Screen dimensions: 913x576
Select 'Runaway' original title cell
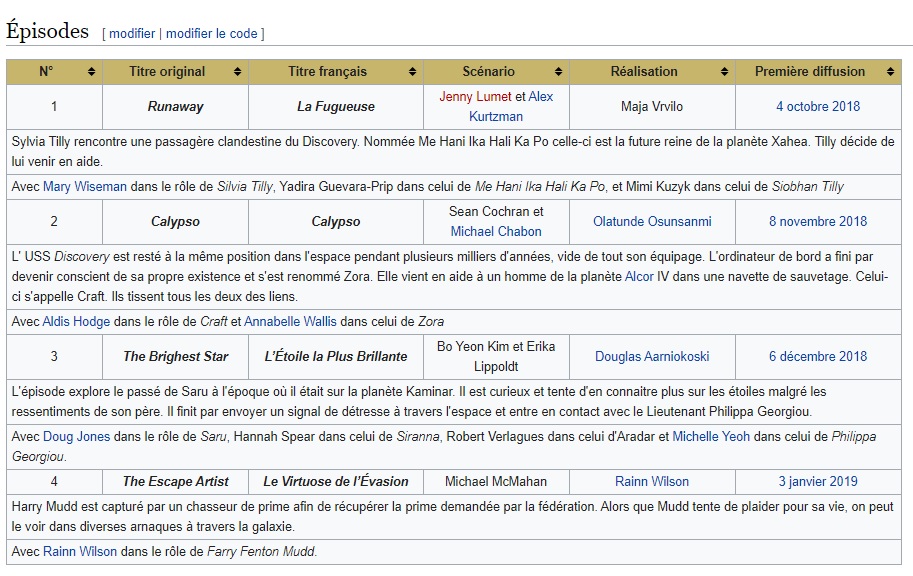[x=175, y=107]
